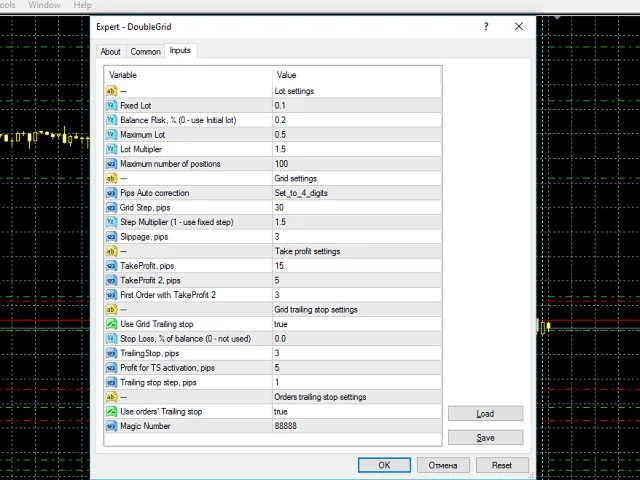Confirm settings with the OK button

384,465
